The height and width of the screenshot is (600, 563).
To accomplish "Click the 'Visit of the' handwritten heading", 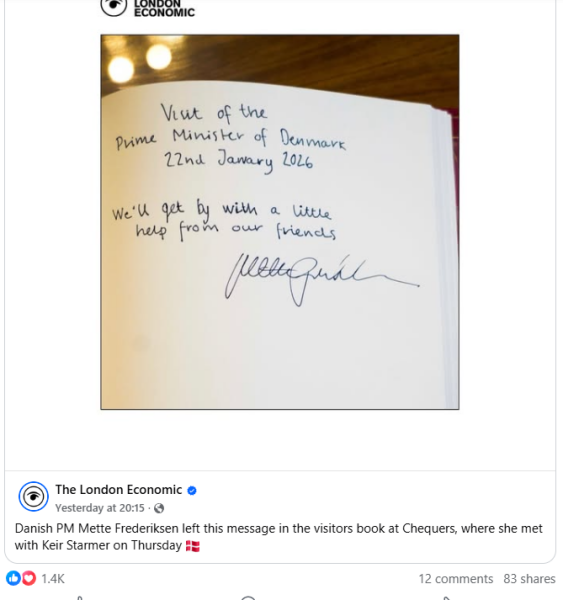I will 214,112.
